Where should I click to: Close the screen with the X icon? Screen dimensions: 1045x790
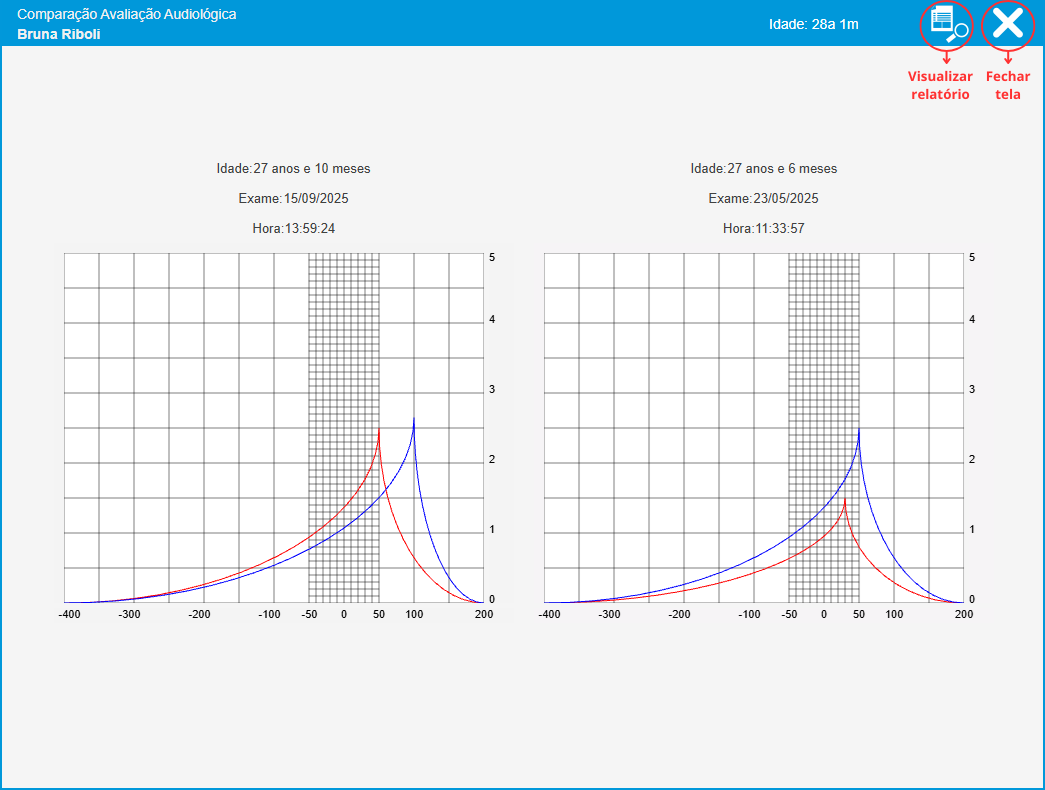[1007, 24]
